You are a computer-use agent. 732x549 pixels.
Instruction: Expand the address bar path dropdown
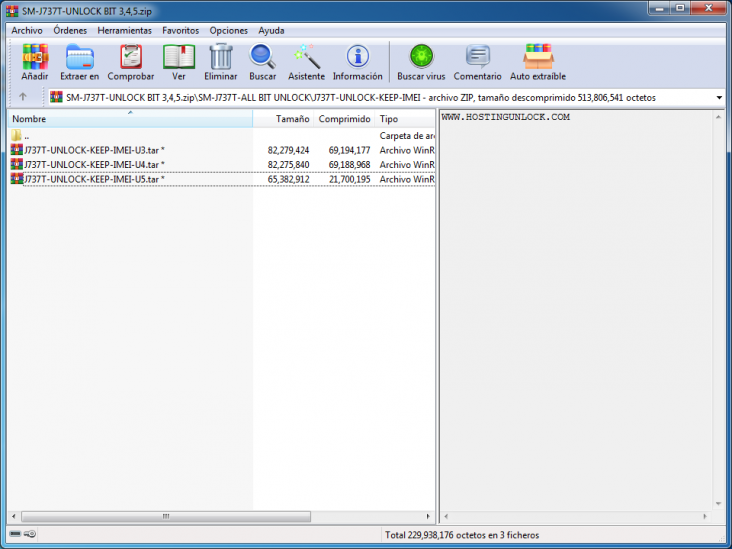tap(719, 98)
